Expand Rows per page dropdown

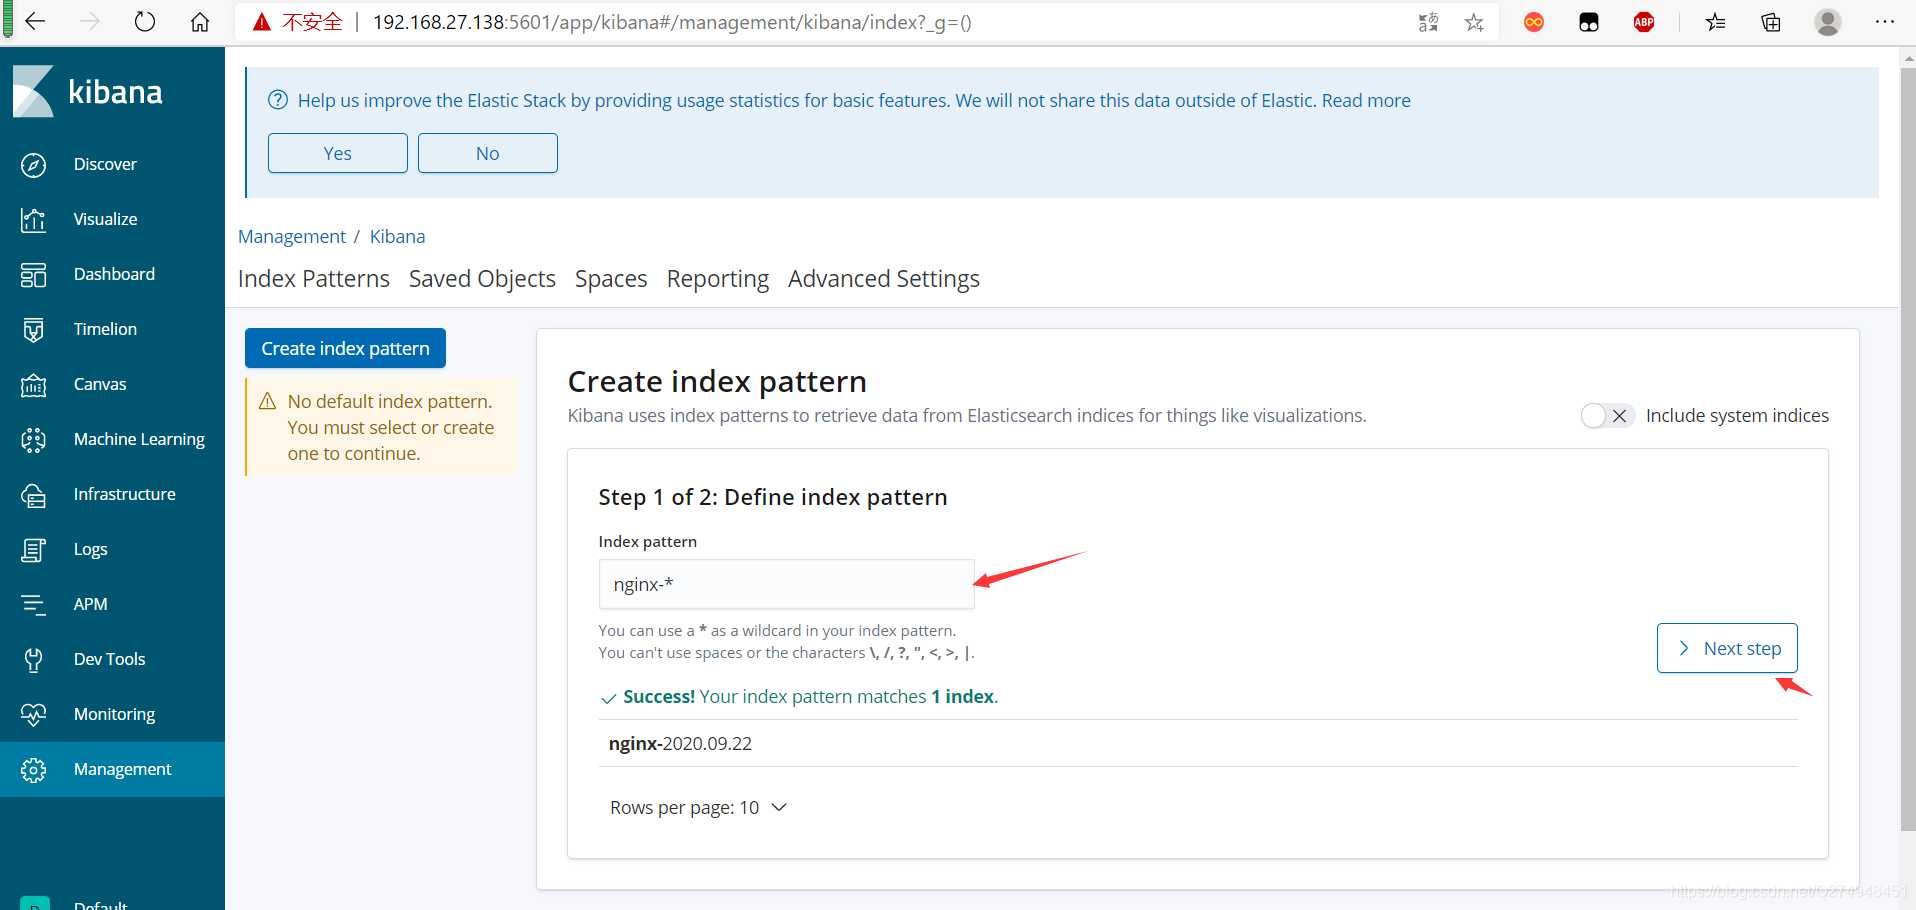698,808
